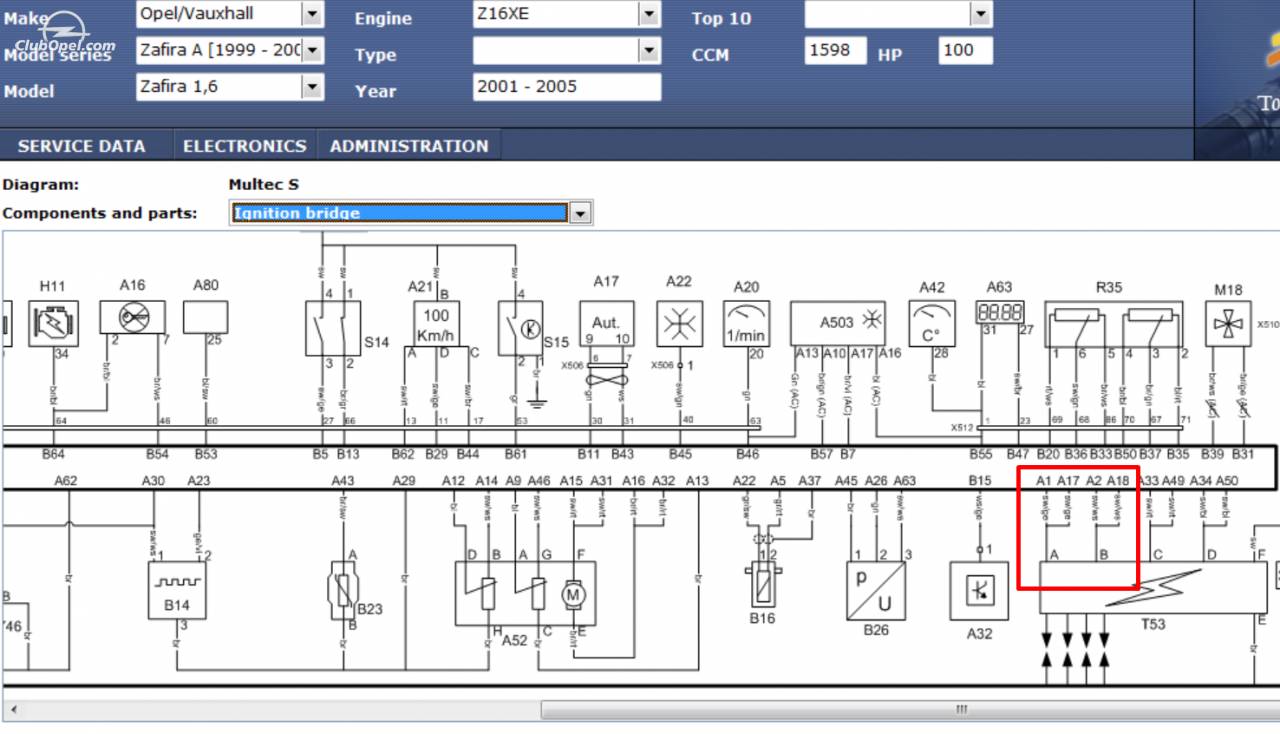Open the ADMINISTRATION tab
1280x734 pixels.
[409, 146]
